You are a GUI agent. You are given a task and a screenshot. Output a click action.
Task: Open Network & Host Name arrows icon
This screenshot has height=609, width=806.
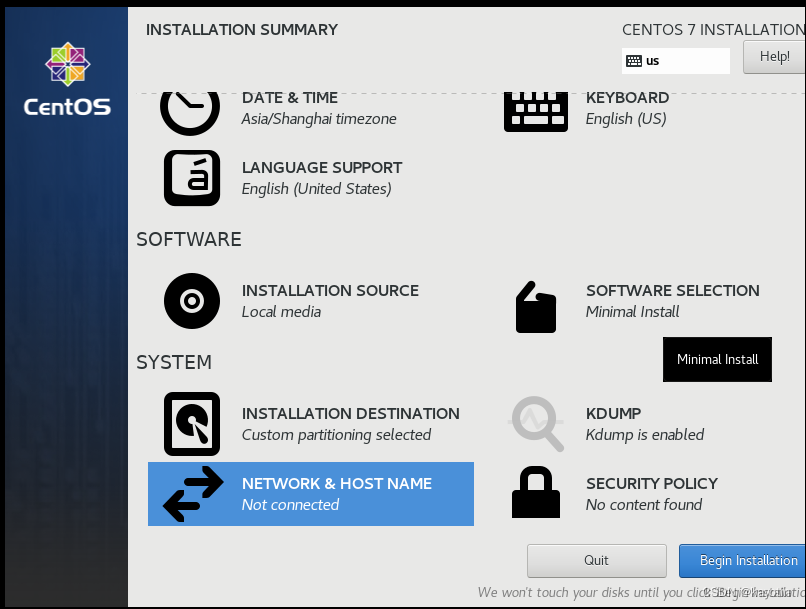point(193,494)
